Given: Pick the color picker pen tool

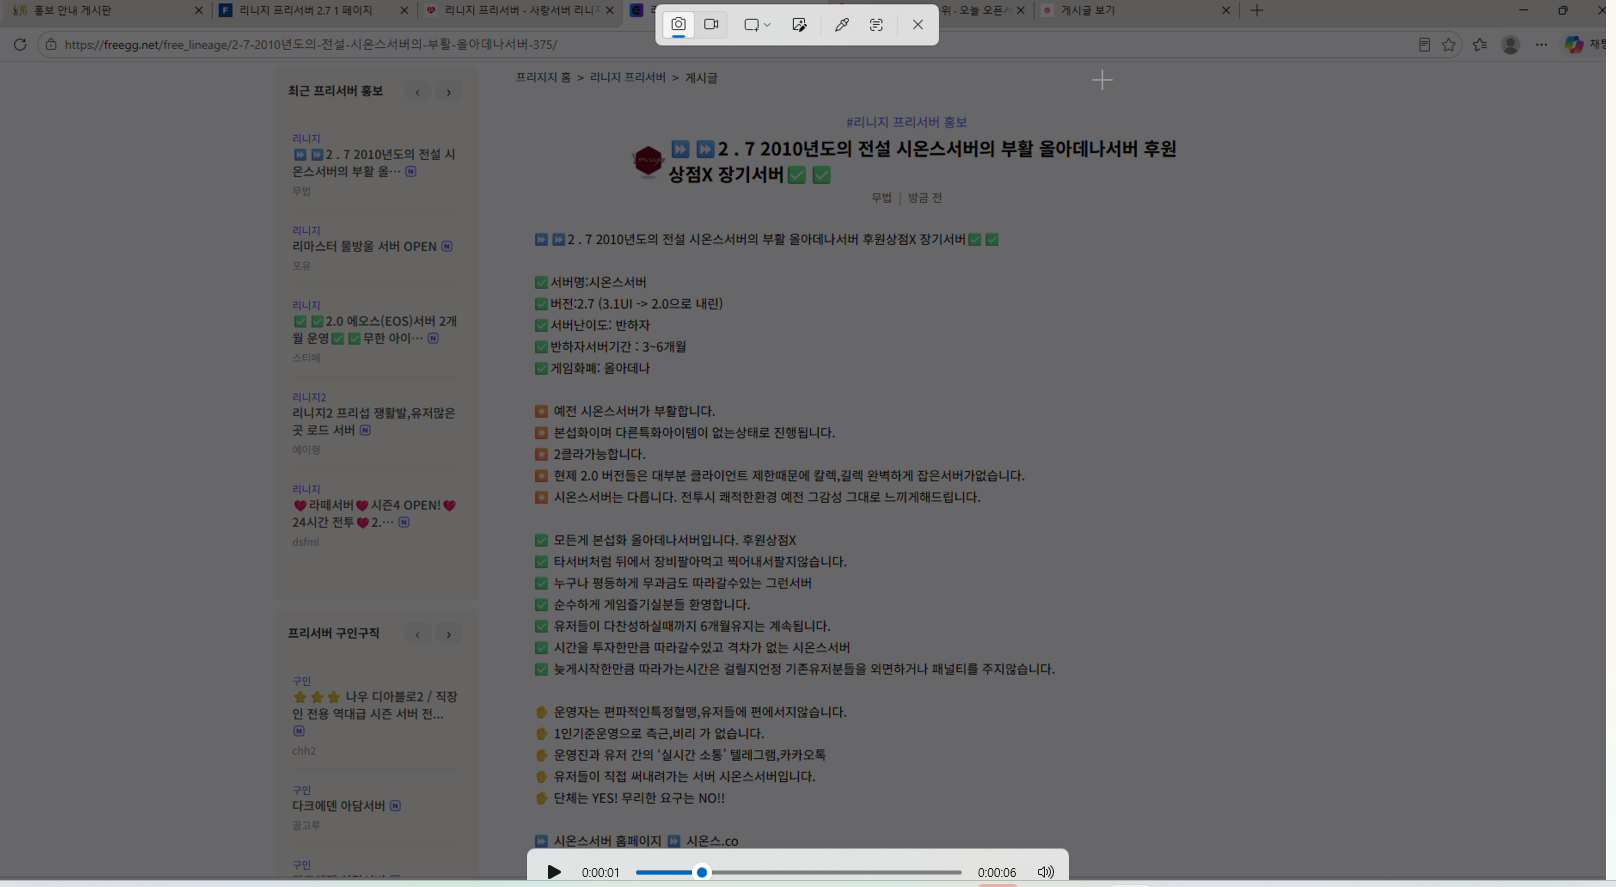Looking at the screenshot, I should (x=842, y=24).
